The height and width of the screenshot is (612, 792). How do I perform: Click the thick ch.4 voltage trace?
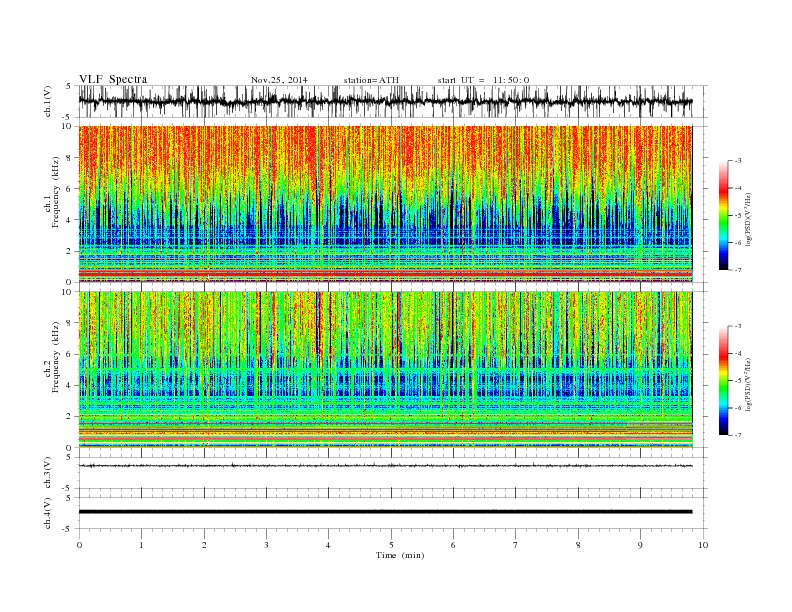click(385, 512)
